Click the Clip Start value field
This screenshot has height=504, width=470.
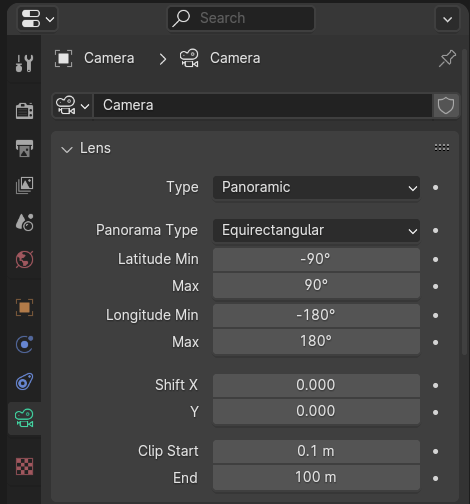316,451
